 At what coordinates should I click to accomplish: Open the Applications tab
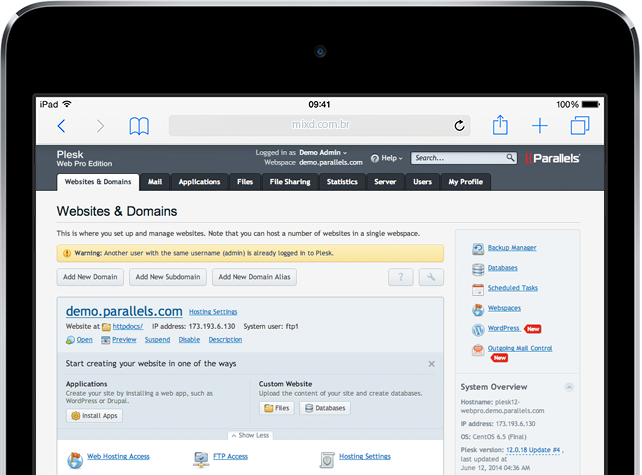click(199, 182)
